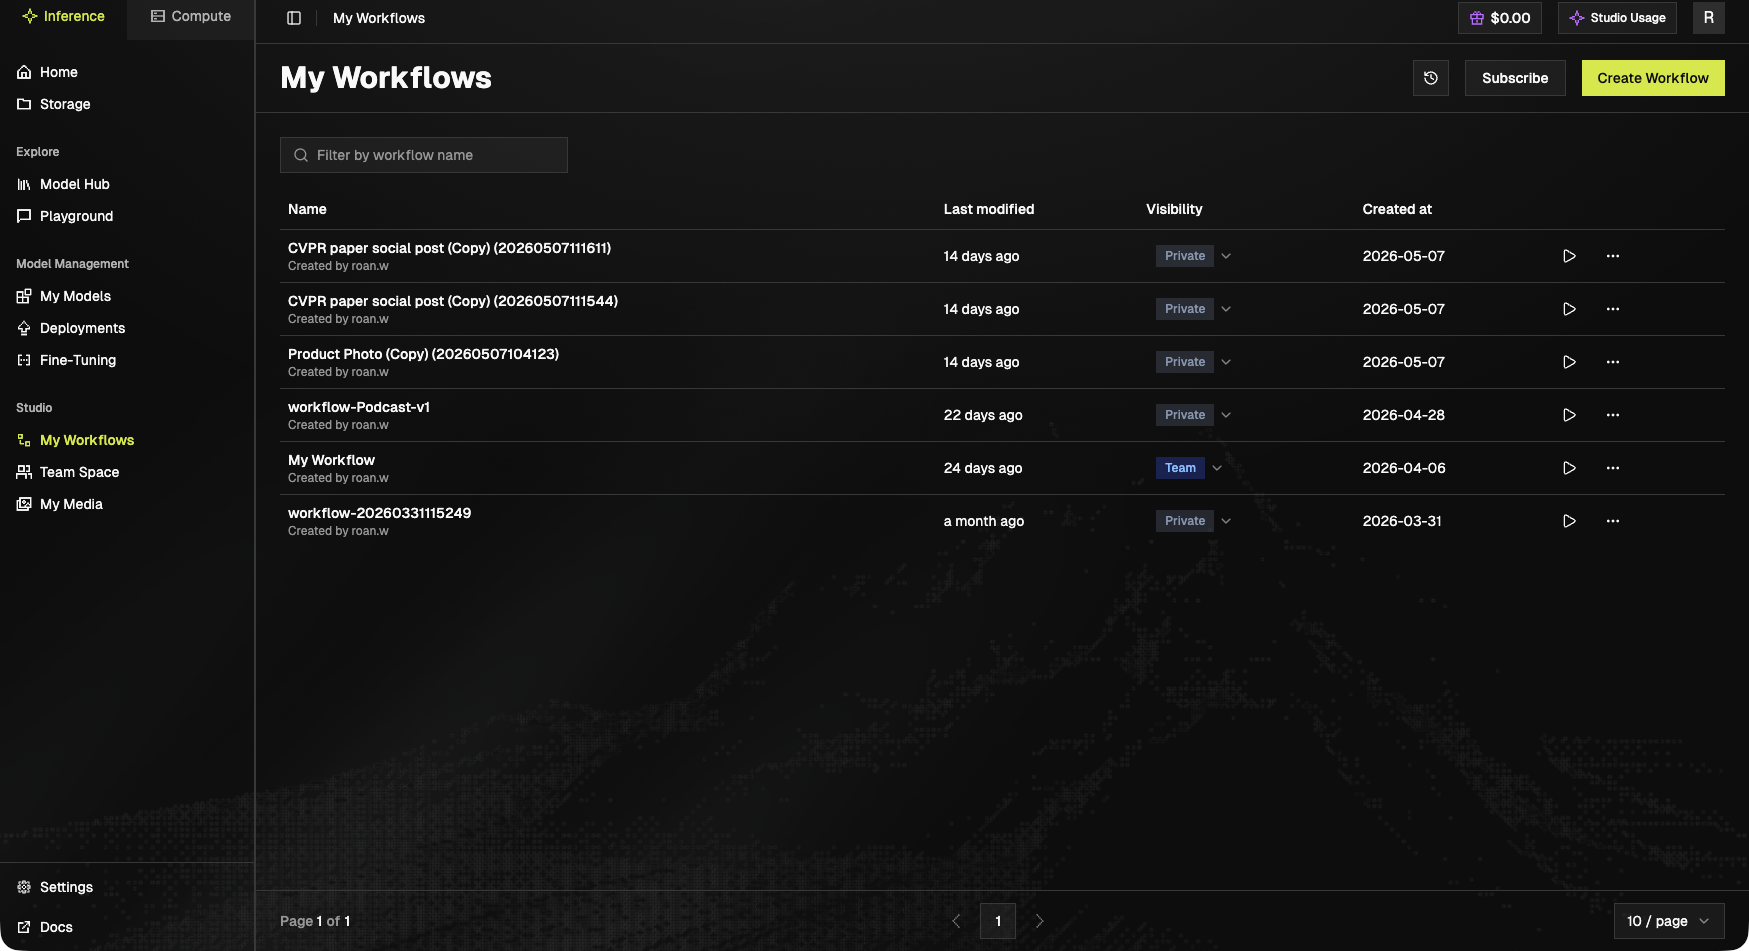1749x951 pixels.
Task: Run CVPR copy 20260507111544 workflow
Action: tap(1569, 309)
